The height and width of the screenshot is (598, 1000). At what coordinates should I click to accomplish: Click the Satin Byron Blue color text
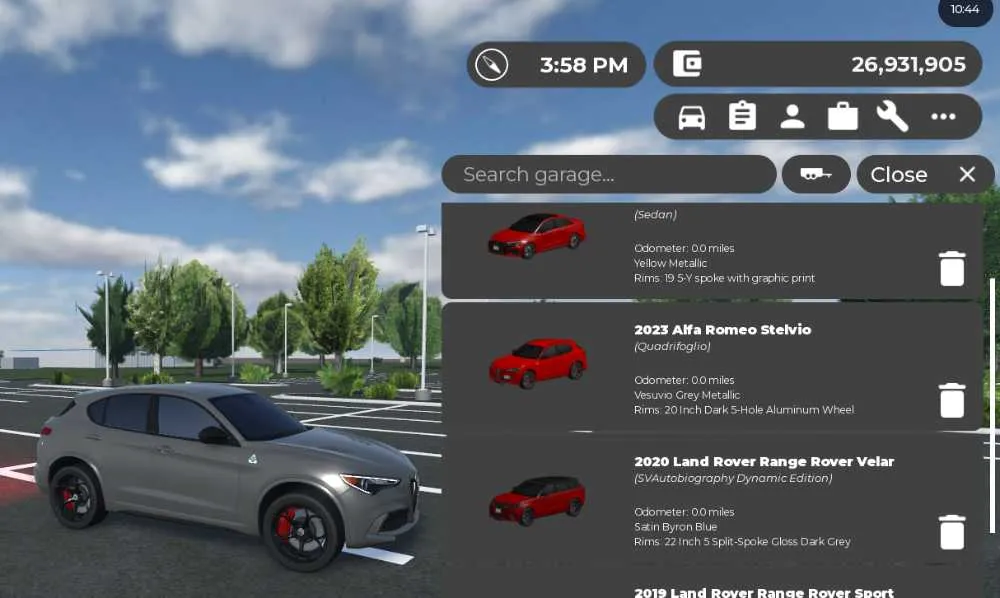pos(675,527)
